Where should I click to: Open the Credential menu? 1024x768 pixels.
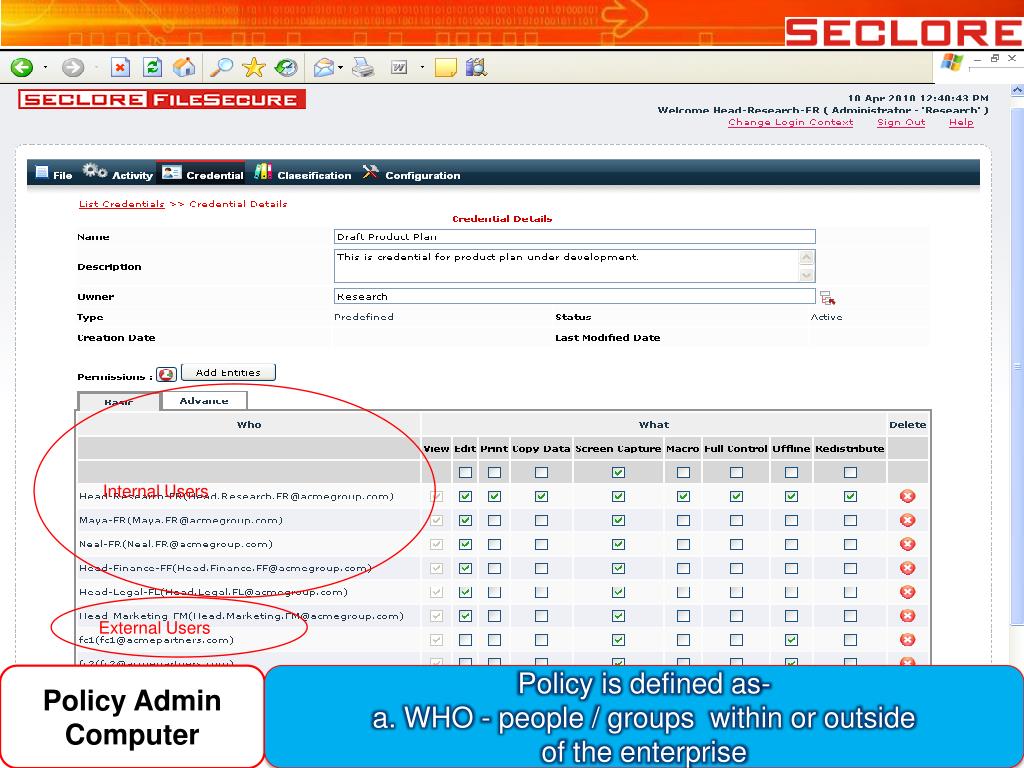[202, 174]
